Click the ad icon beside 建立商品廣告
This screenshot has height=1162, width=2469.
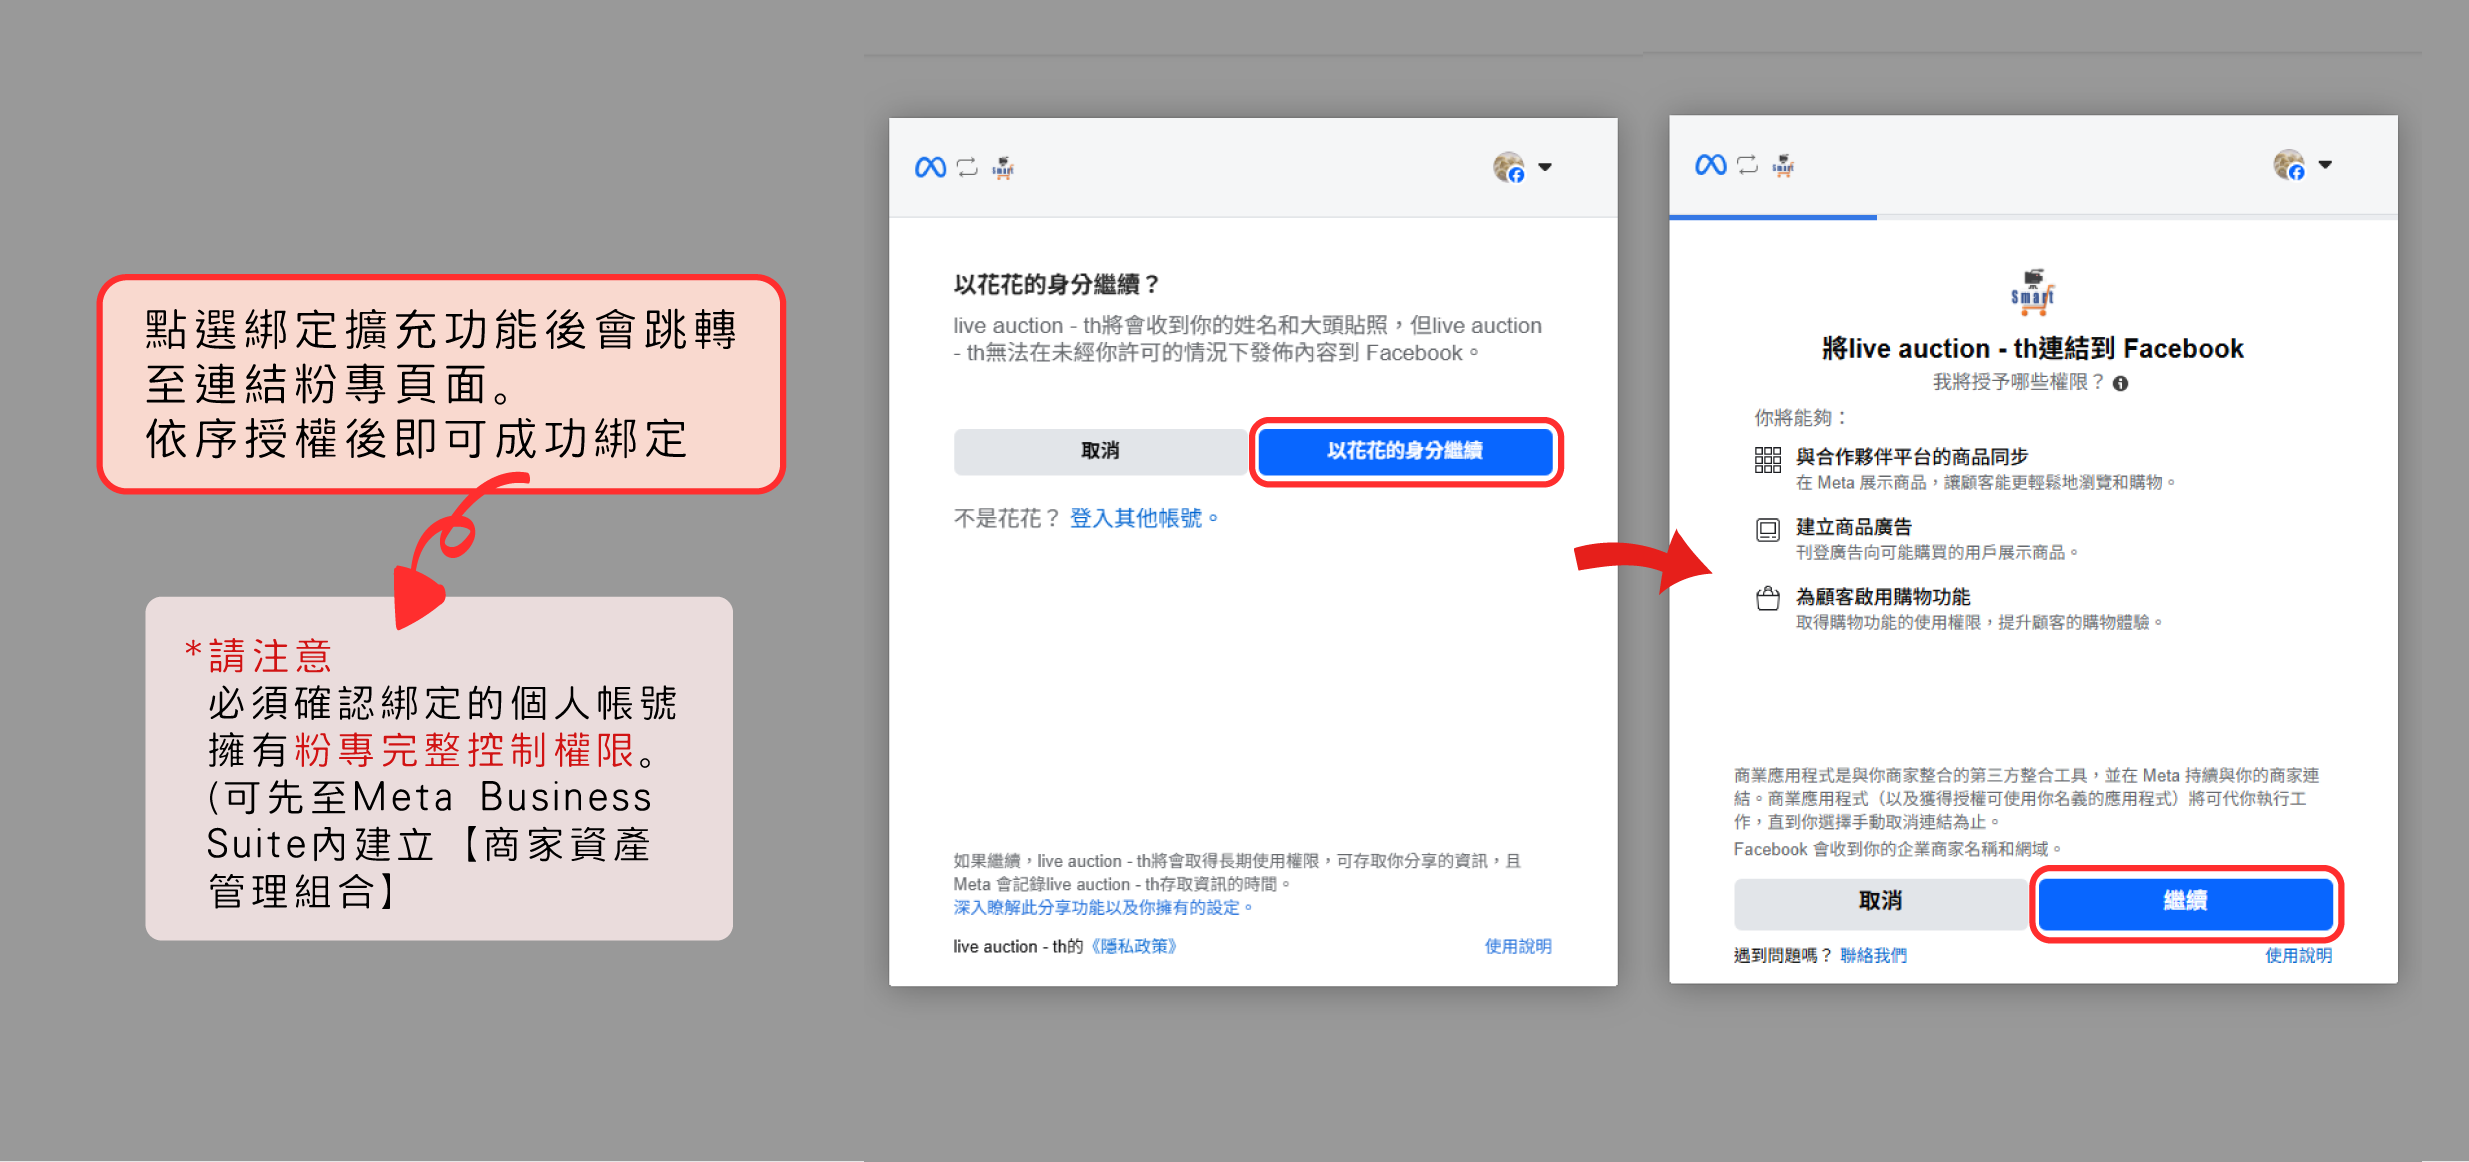pyautogui.click(x=1767, y=530)
